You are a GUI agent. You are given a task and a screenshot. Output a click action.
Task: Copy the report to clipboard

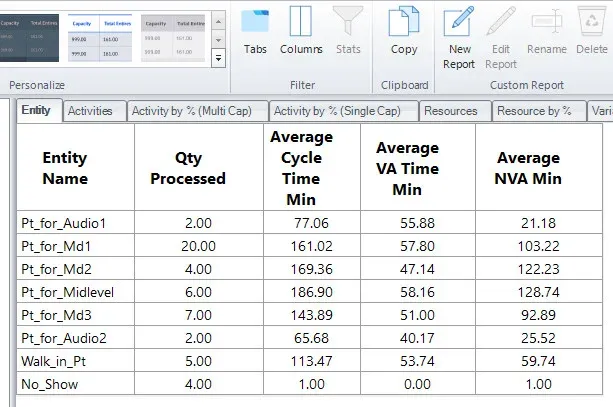[404, 31]
